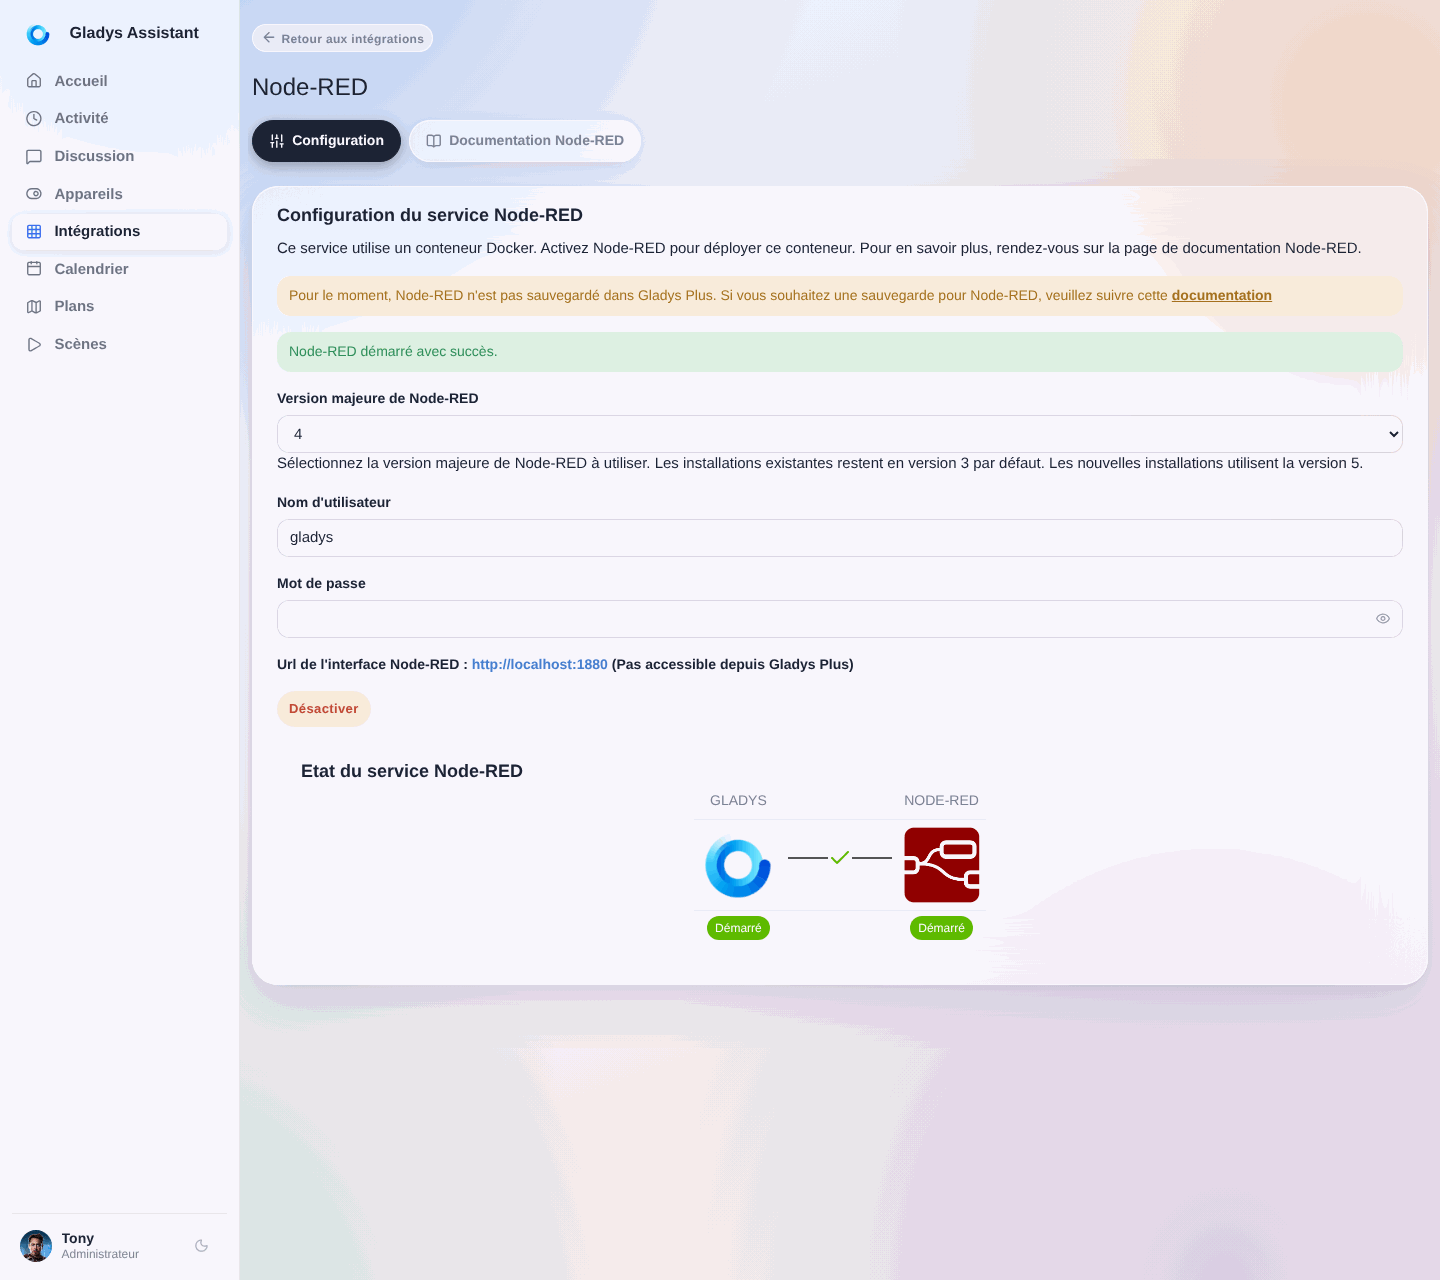This screenshot has height=1280, width=1440.
Task: Click the back arrow icon
Action: pos(269,38)
